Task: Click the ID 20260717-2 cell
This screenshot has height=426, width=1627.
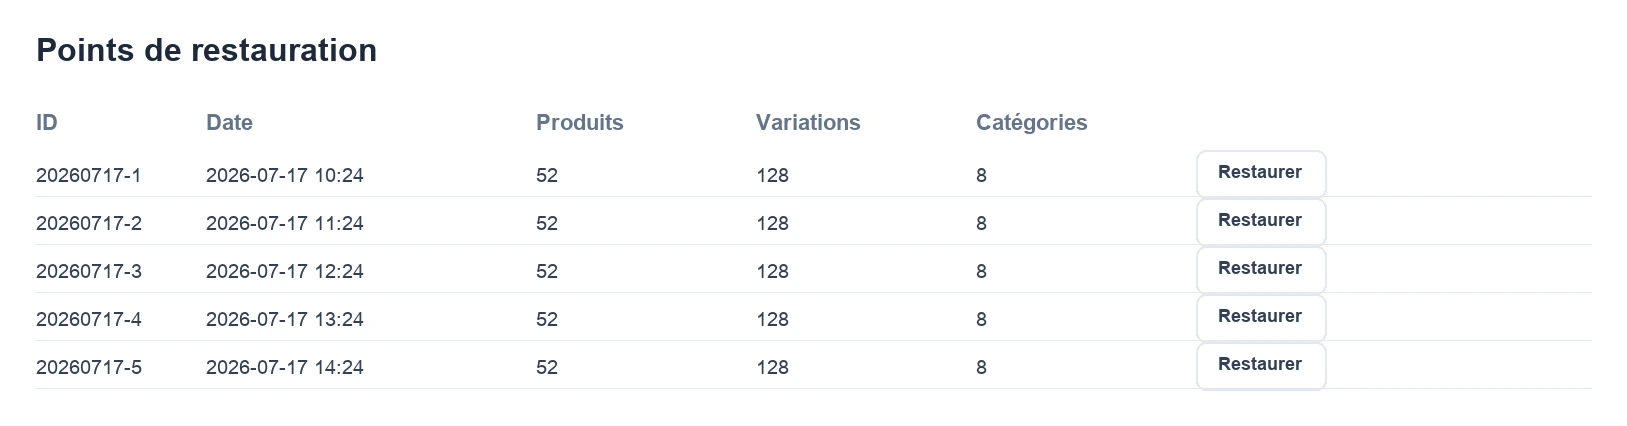Action: tap(89, 224)
